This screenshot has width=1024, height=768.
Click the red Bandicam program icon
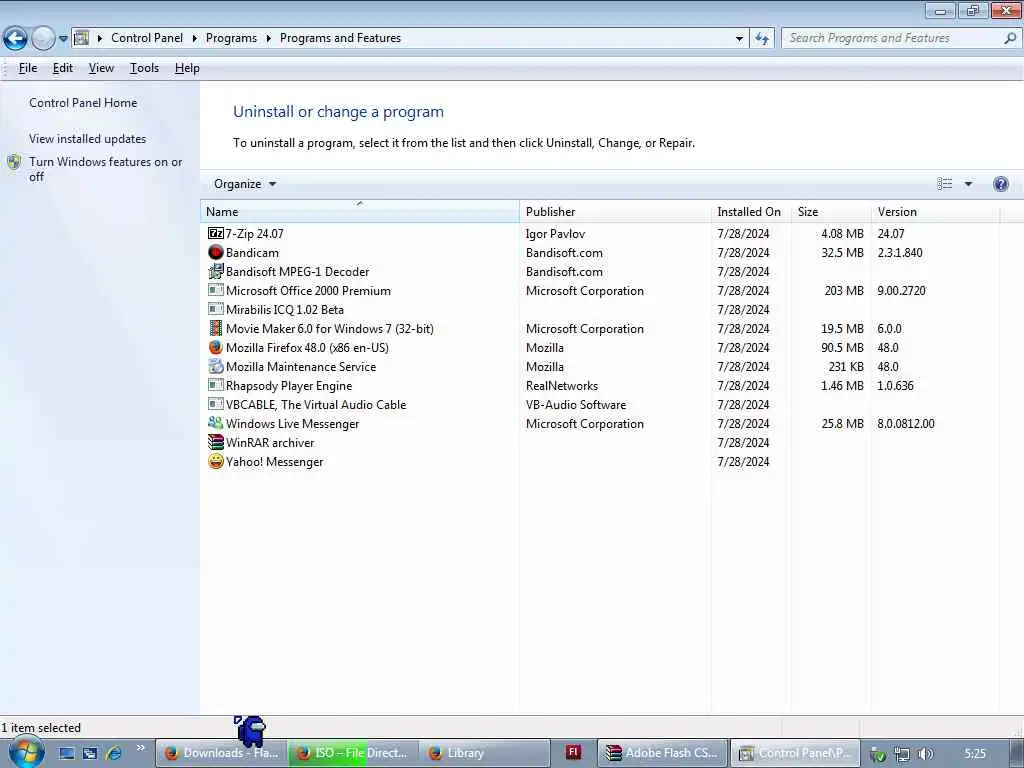coord(216,252)
